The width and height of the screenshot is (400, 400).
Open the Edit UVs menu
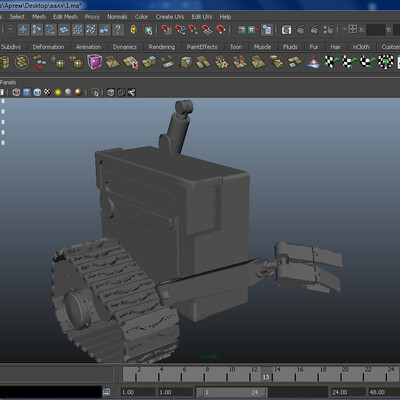point(202,17)
